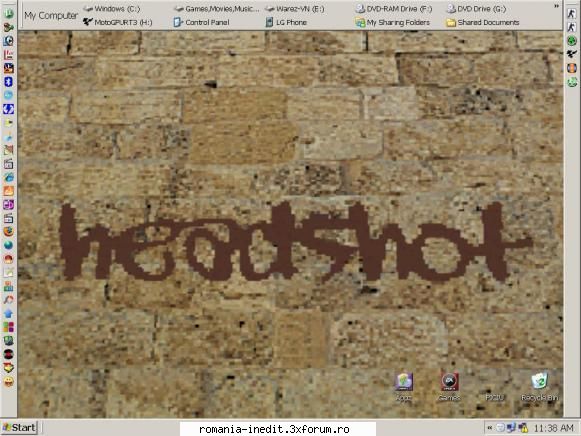Open the Recycle Bin
This screenshot has width=581, height=436.
539,387
